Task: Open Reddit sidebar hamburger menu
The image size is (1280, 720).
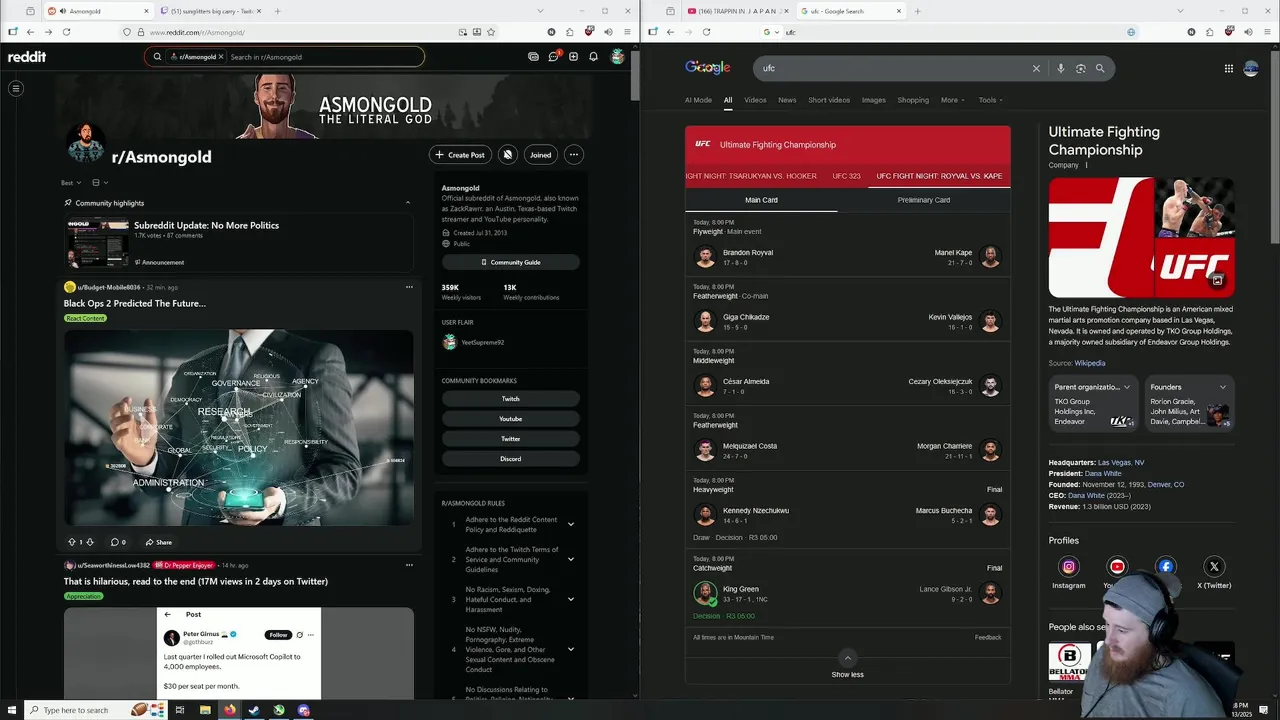Action: (x=16, y=88)
